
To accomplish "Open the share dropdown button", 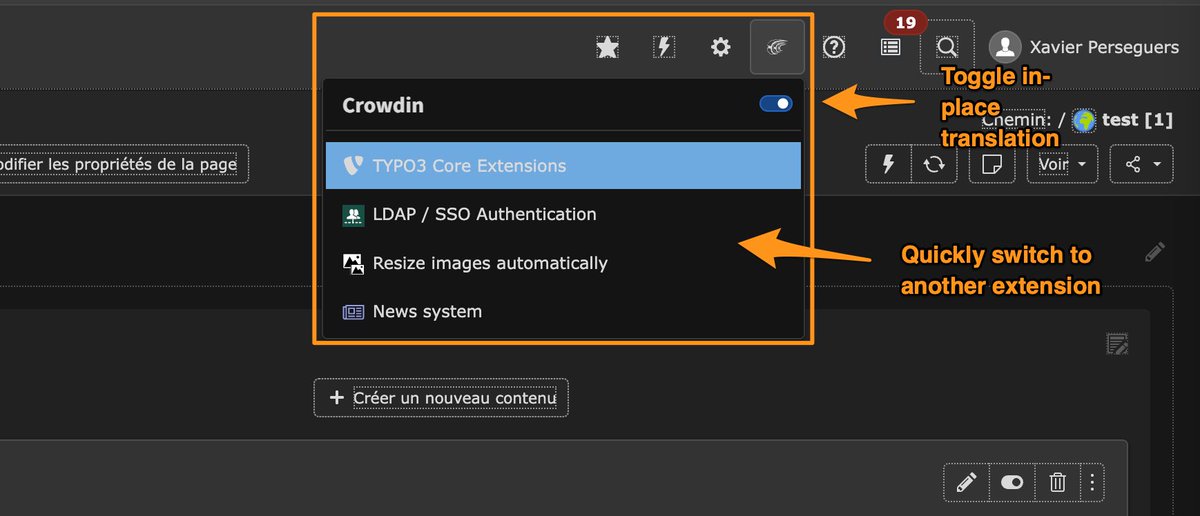I will [1142, 164].
